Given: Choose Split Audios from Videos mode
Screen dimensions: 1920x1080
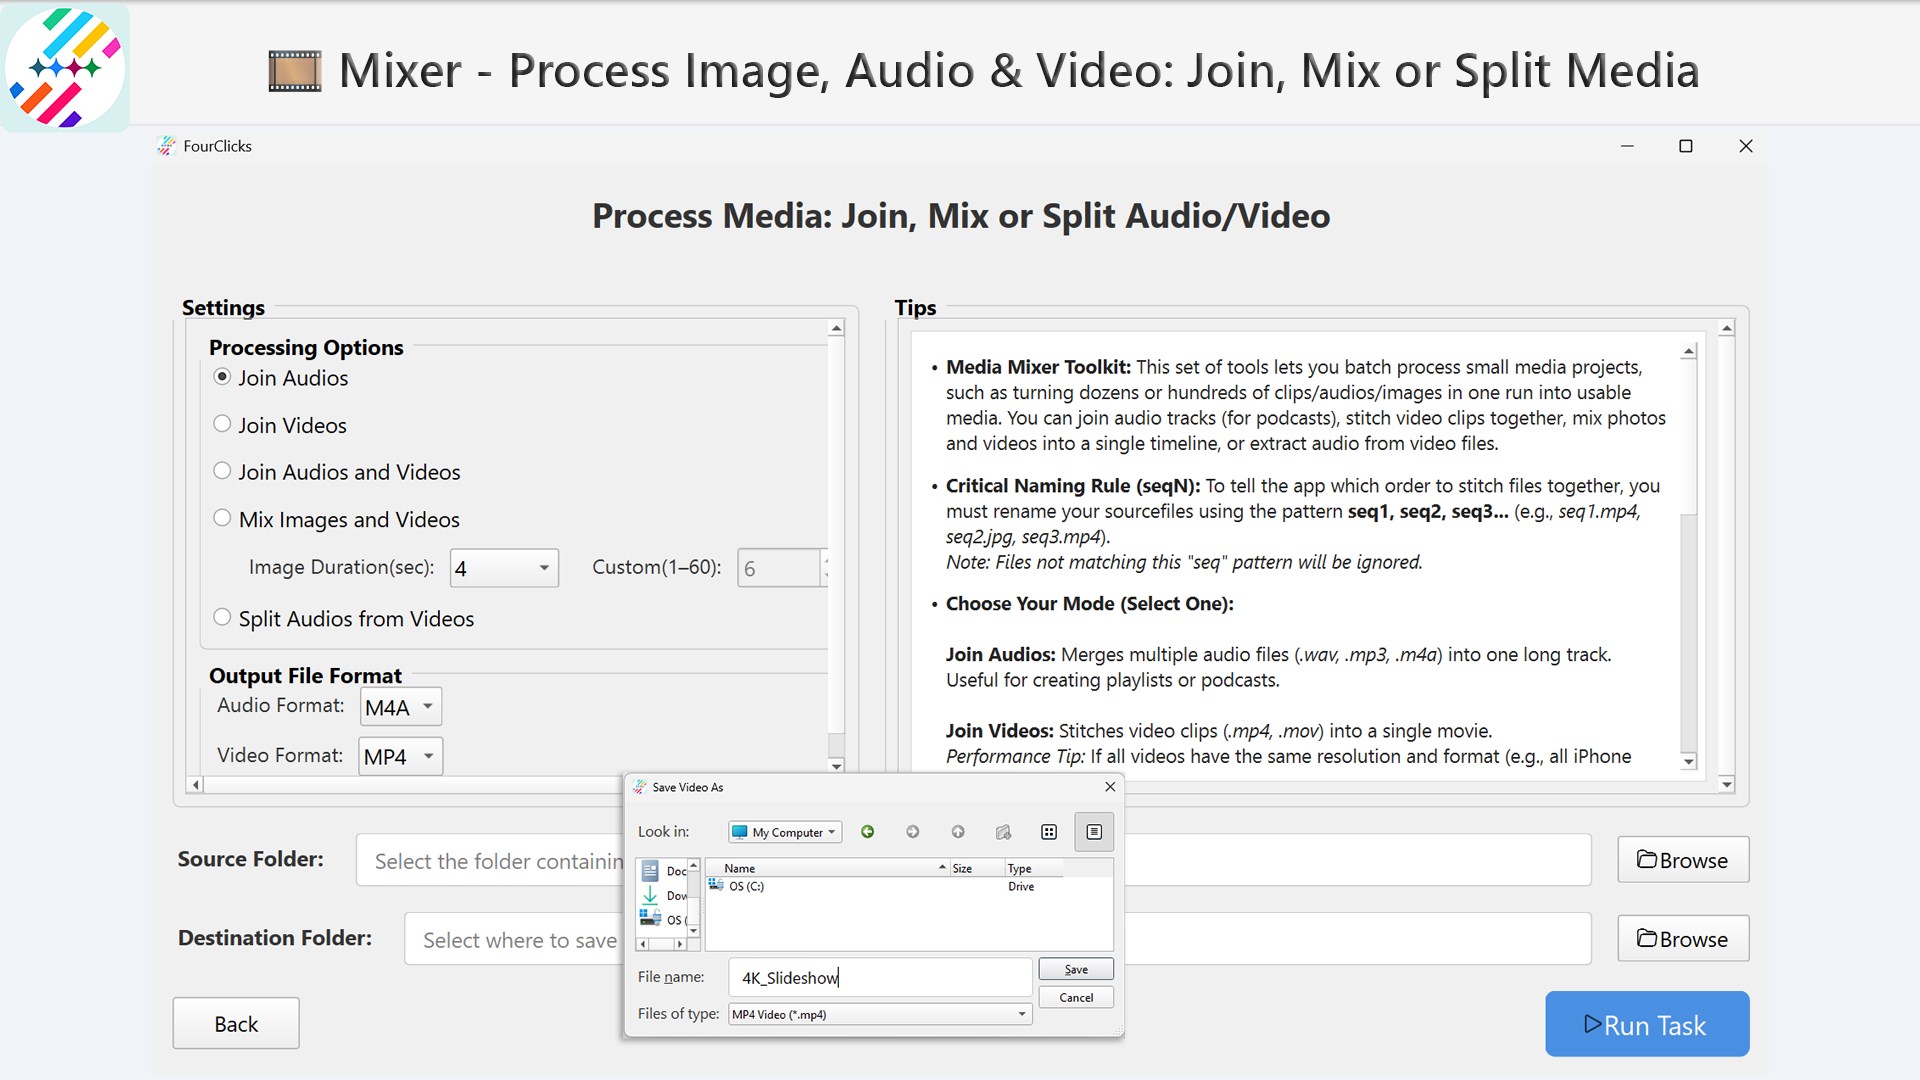Looking at the screenshot, I should click(x=222, y=617).
